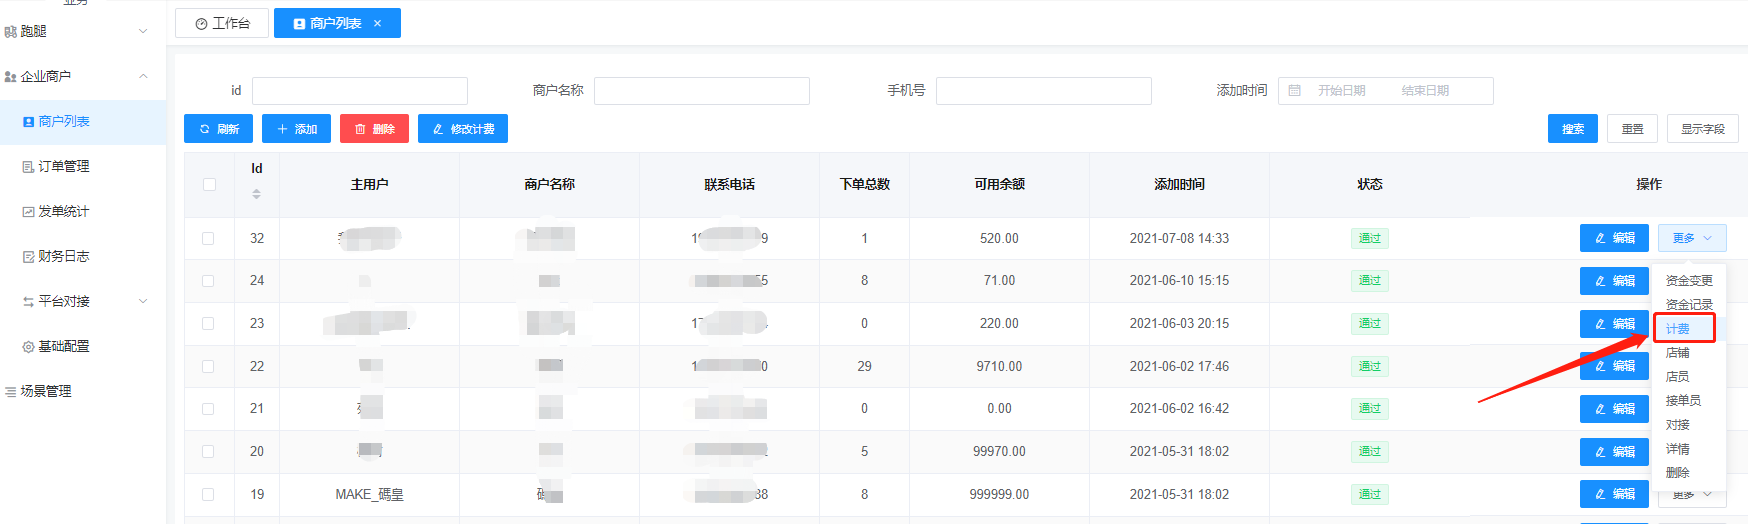Check the row with Id 20
Image resolution: width=1748 pixels, height=524 pixels.
click(x=208, y=452)
